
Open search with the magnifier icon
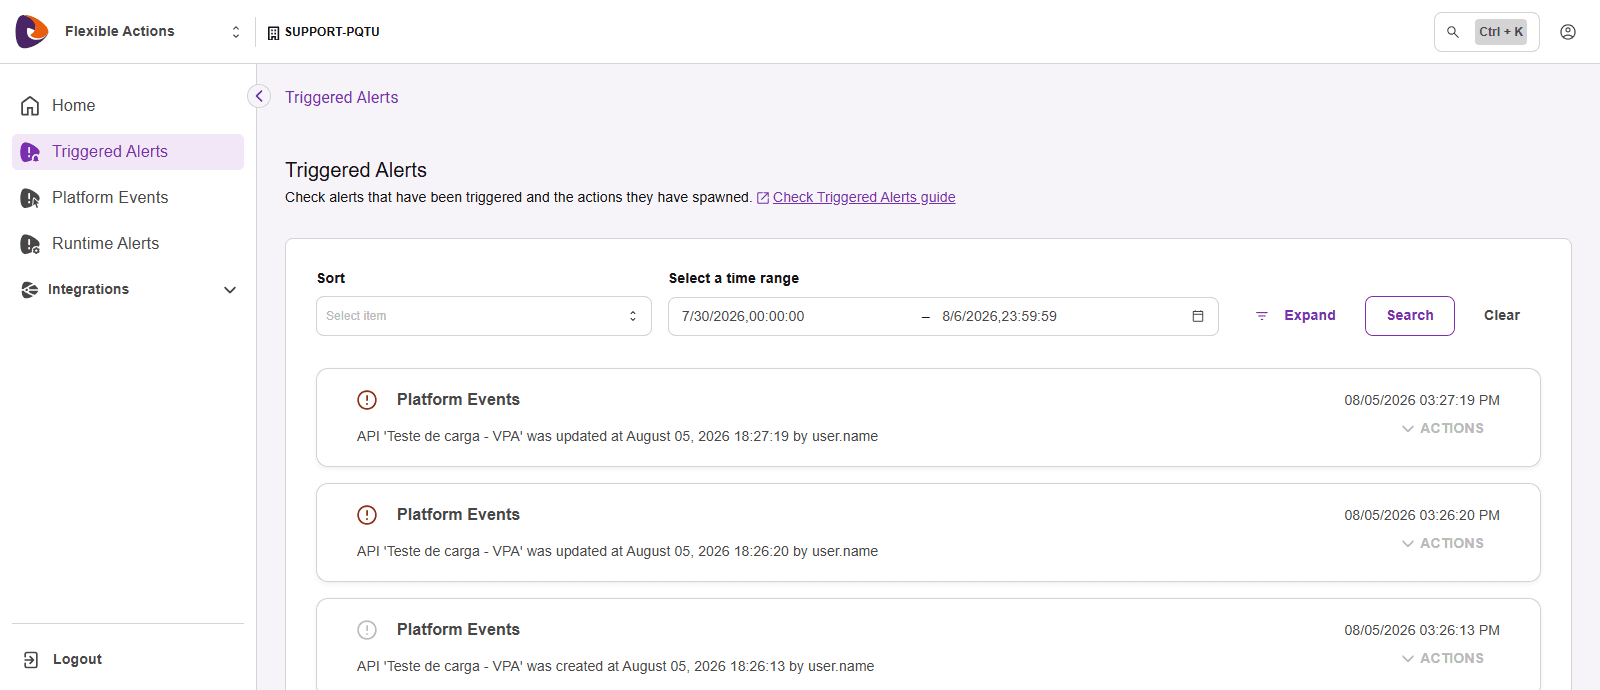pyautogui.click(x=1453, y=32)
